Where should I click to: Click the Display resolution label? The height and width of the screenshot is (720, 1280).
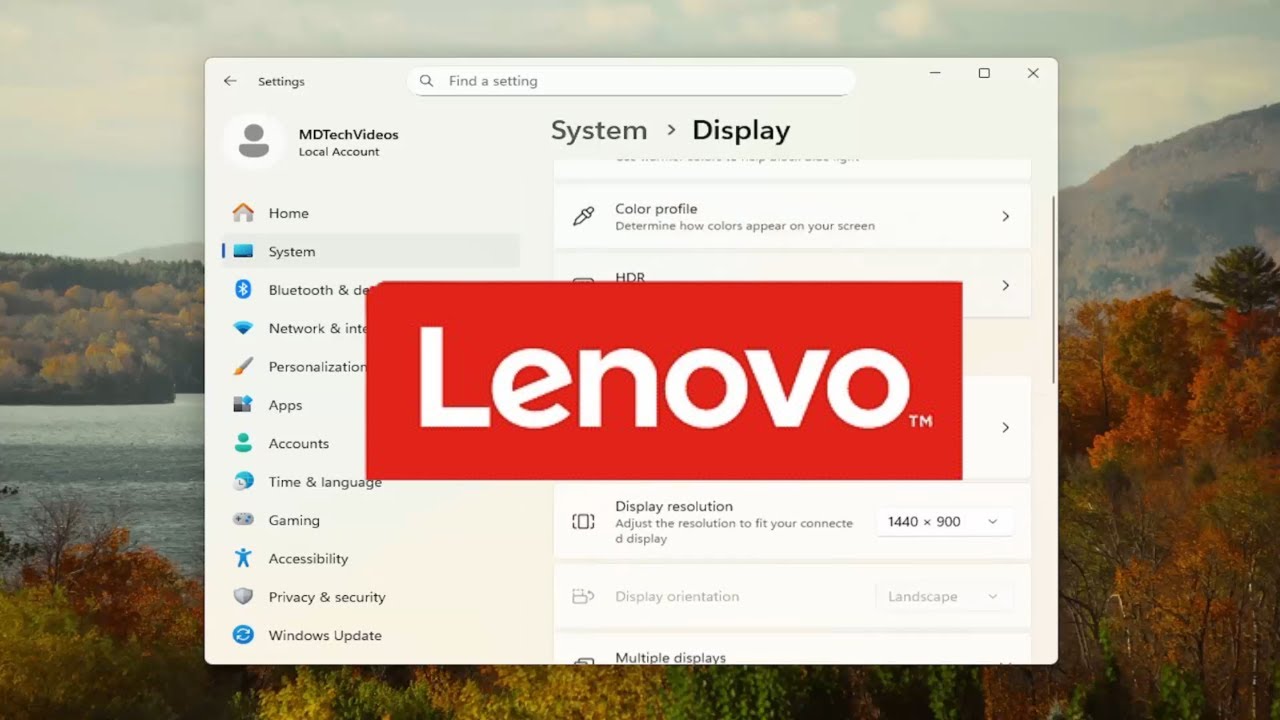[674, 506]
